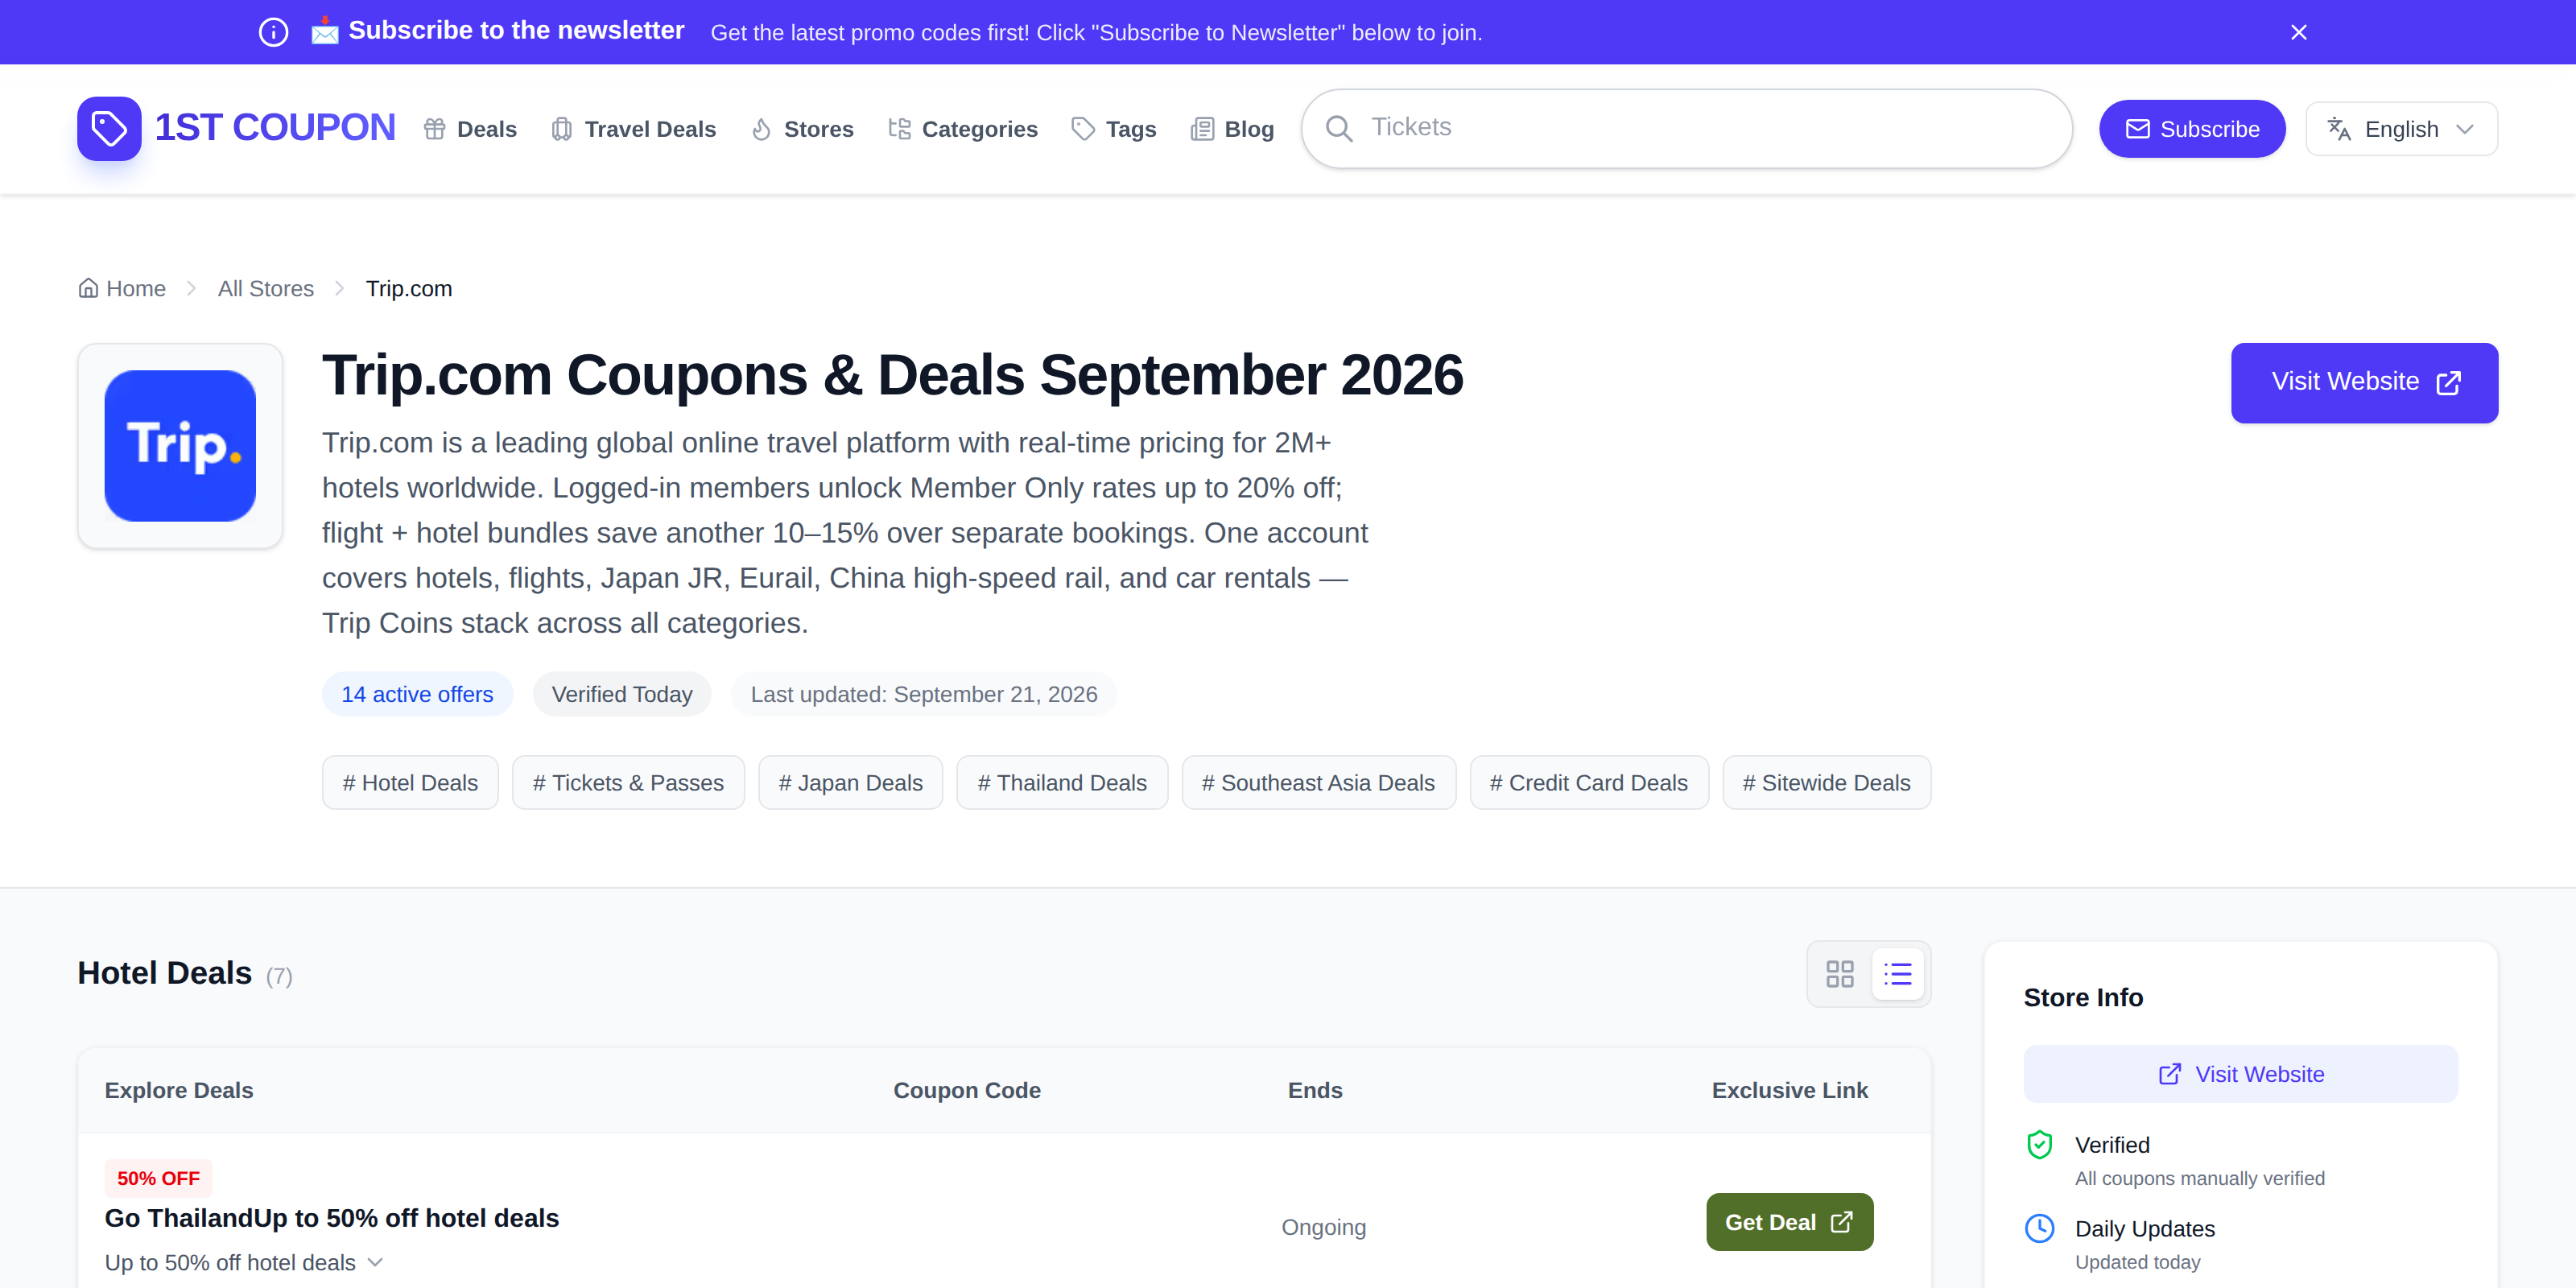Switch to grid view layout
Screen dimensions: 2576x1288
pyautogui.click(x=1840, y=974)
